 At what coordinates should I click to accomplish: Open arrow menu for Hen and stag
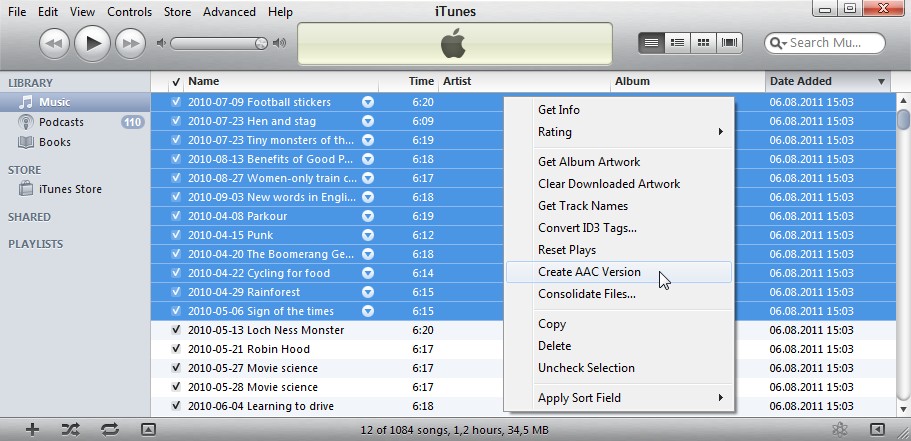(368, 121)
